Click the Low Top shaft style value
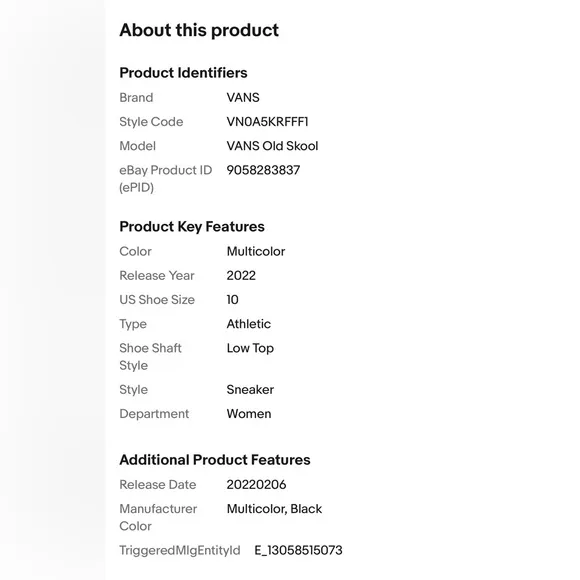Screen dimensions: 580x580 tap(250, 348)
